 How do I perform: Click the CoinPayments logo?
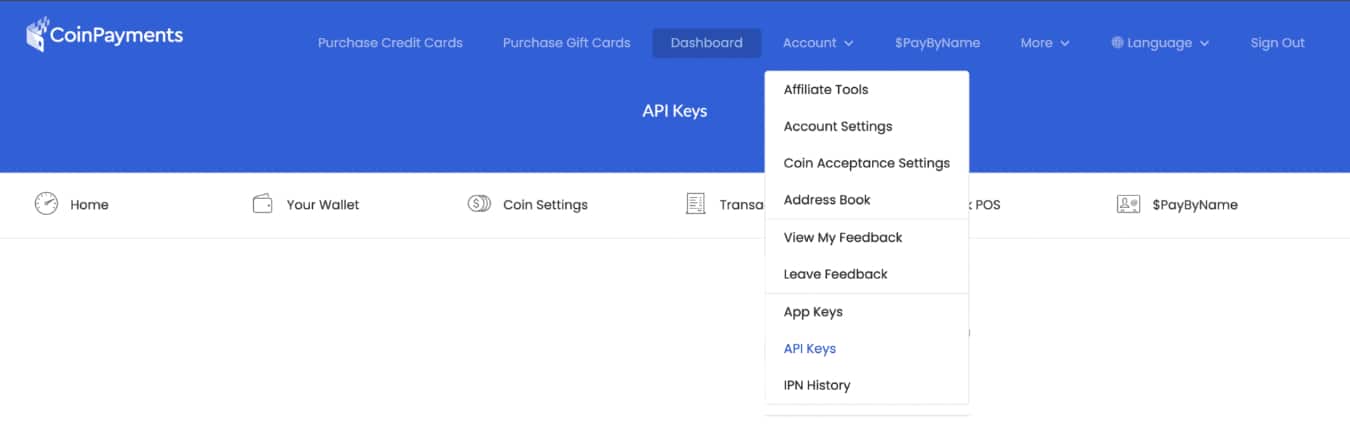tap(104, 35)
